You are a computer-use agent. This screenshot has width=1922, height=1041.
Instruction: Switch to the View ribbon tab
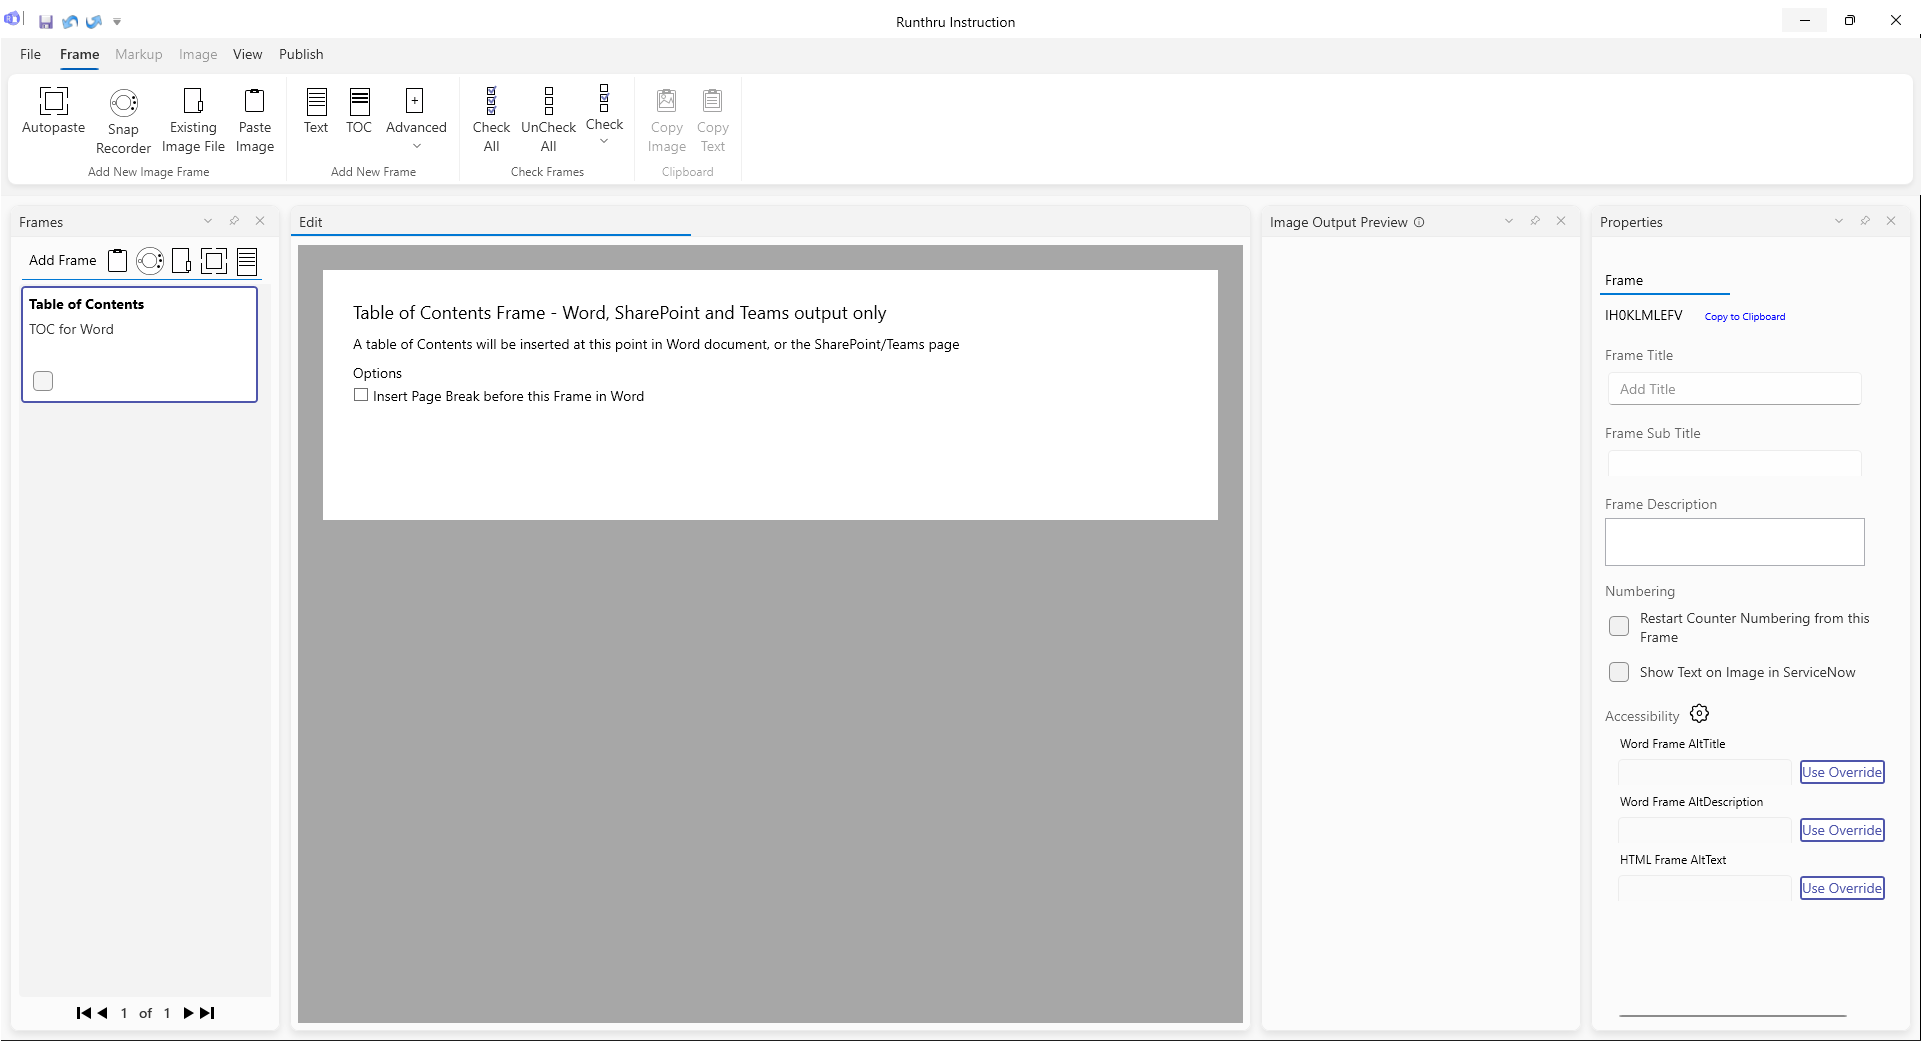click(x=247, y=55)
